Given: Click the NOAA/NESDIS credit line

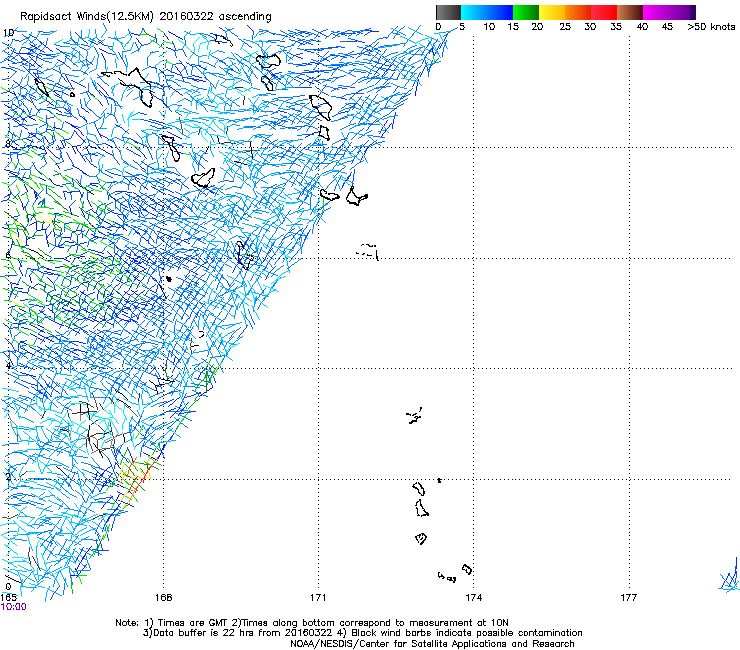Looking at the screenshot, I should pyautogui.click(x=432, y=644).
